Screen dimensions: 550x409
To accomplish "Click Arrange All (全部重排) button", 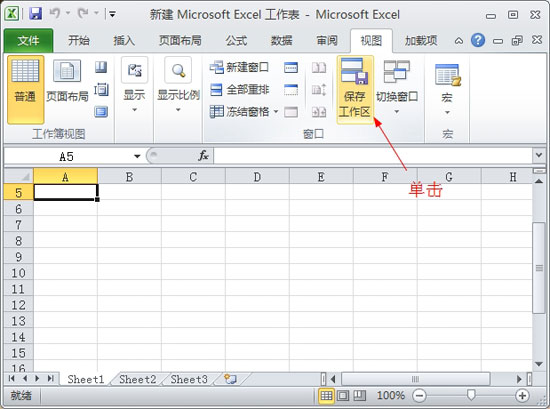I will tap(239, 89).
